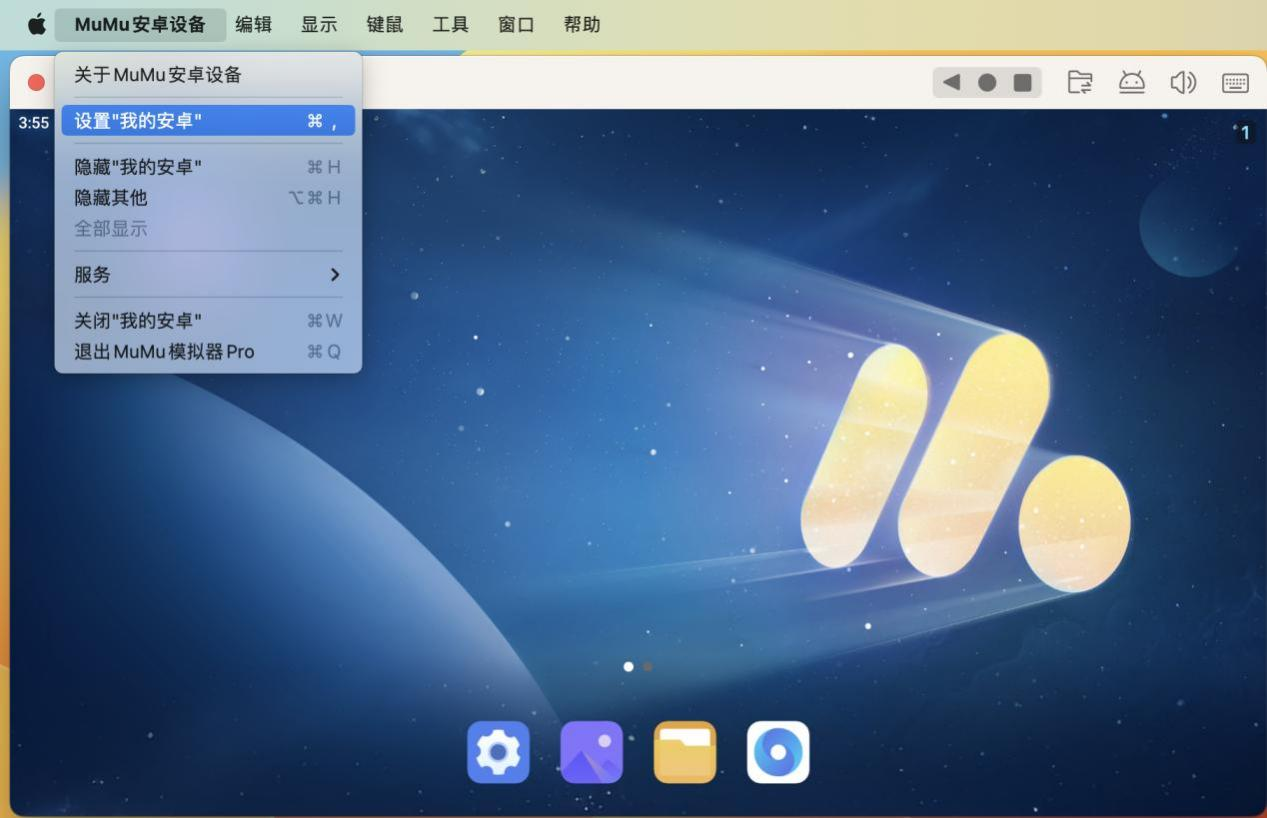
Task: Open the 工具 menu
Action: [449, 24]
